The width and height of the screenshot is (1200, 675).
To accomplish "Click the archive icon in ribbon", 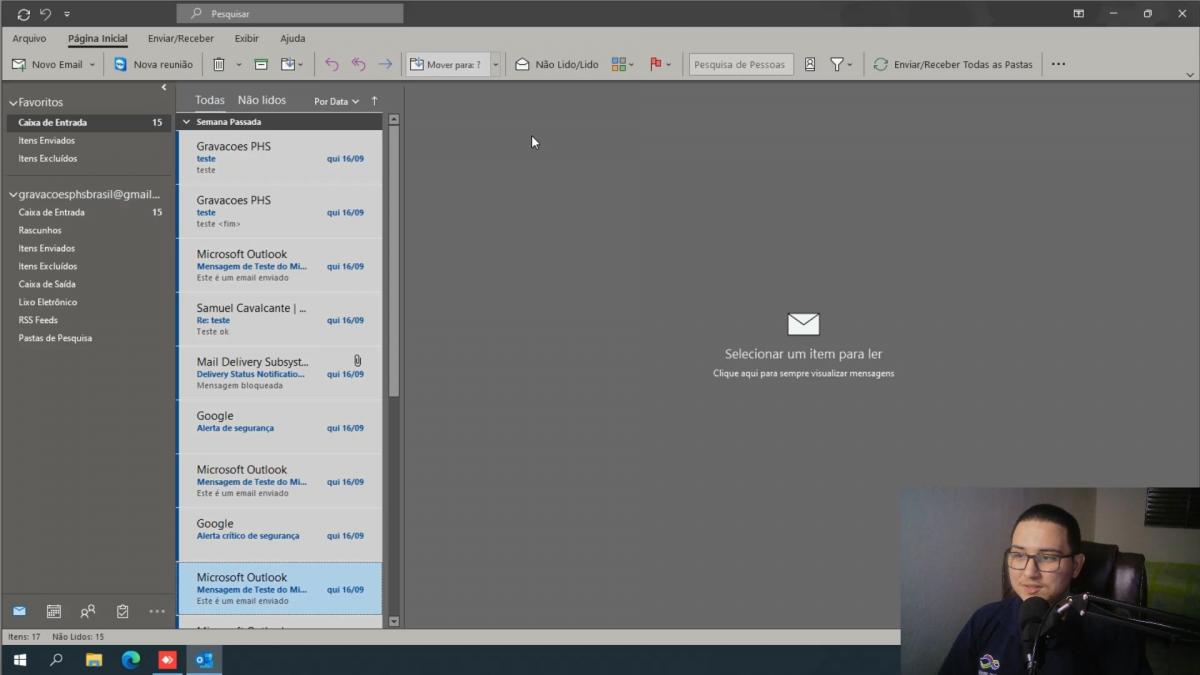I will [x=261, y=64].
